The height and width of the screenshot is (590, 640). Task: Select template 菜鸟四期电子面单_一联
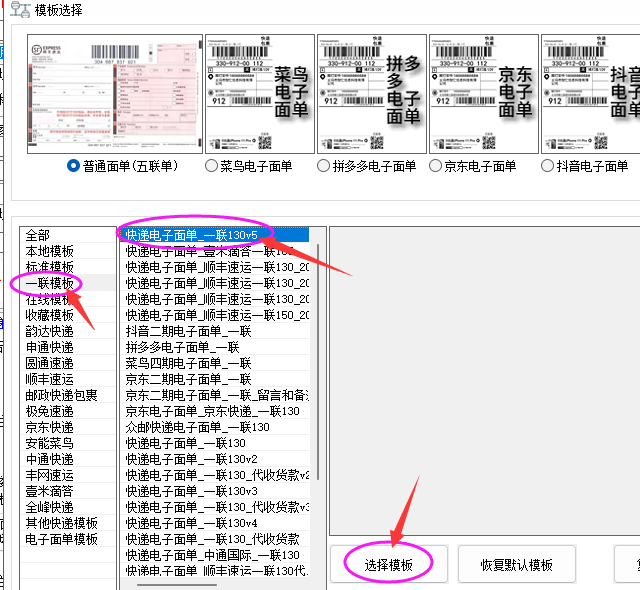215,363
